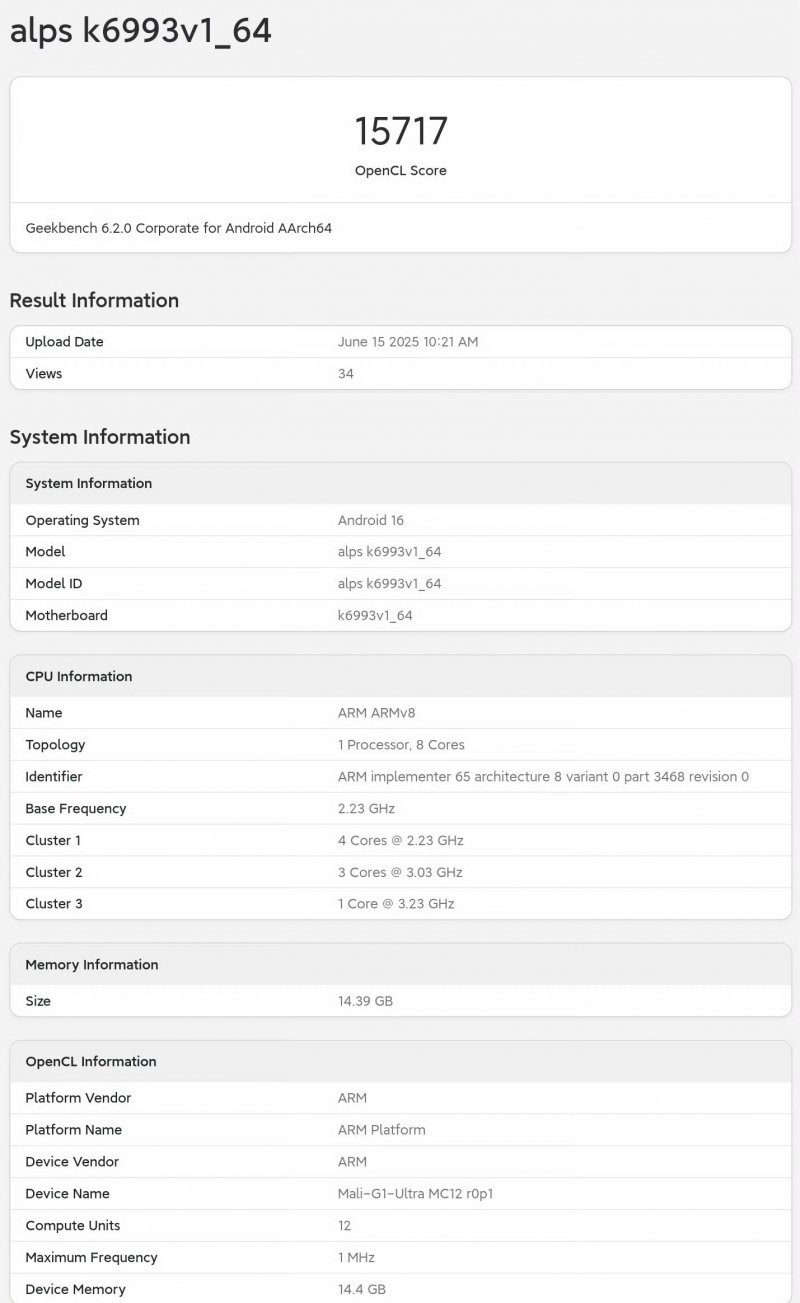Viewport: 800px width, 1303px height.
Task: Click the OpenCL Score label
Action: pos(400,171)
